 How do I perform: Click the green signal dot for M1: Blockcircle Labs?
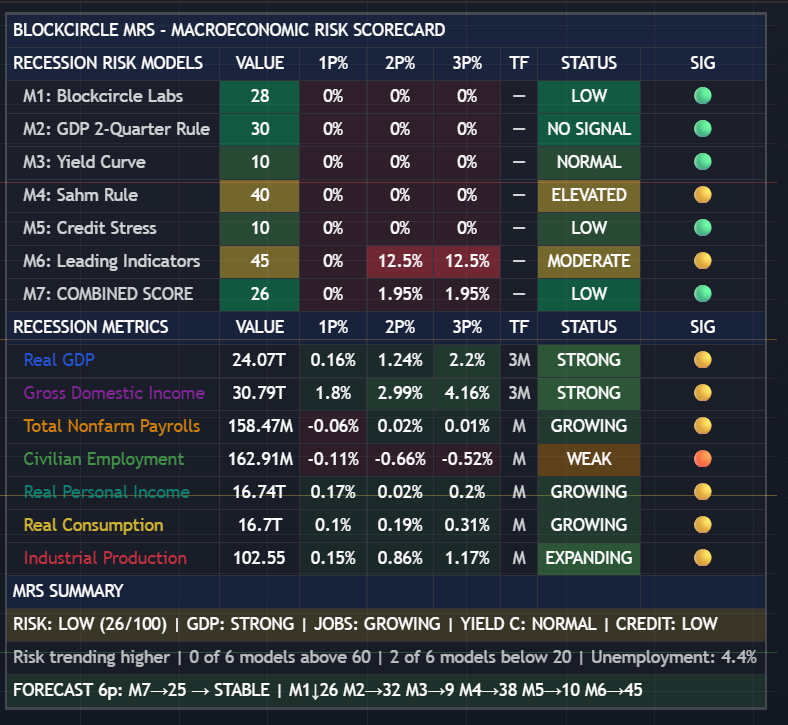click(x=703, y=95)
